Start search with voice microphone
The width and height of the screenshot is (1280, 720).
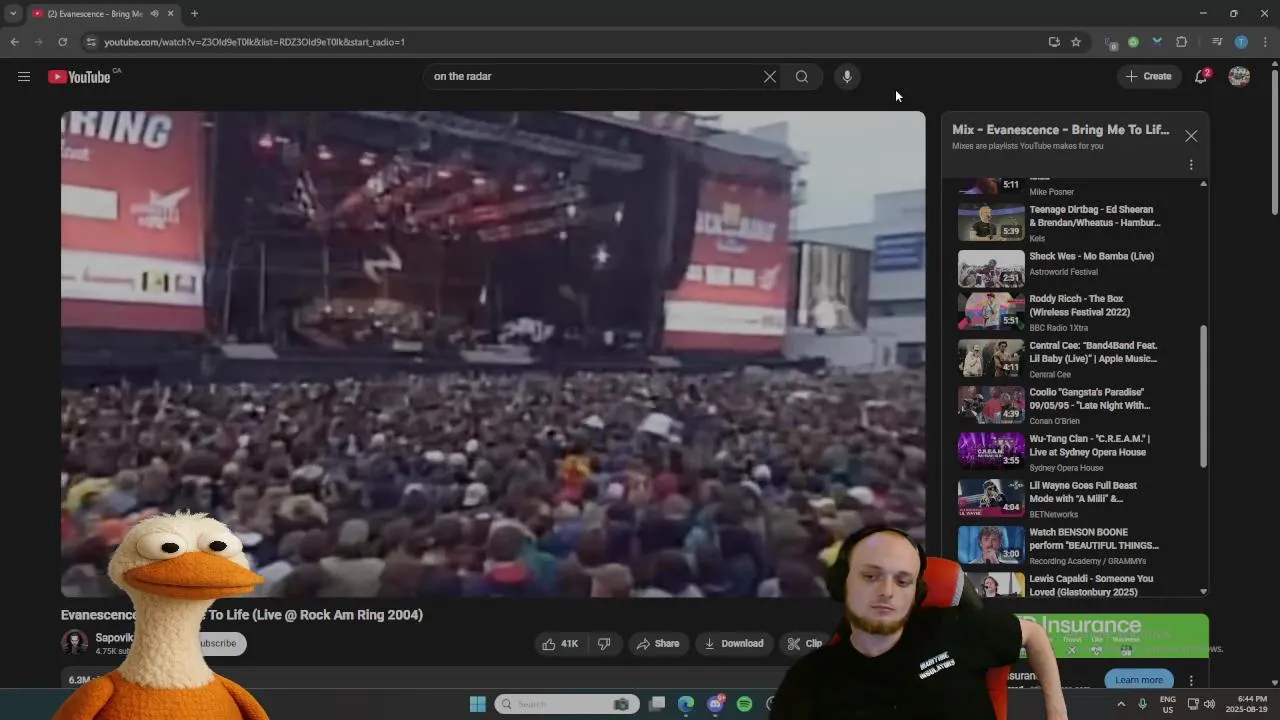coord(847,76)
